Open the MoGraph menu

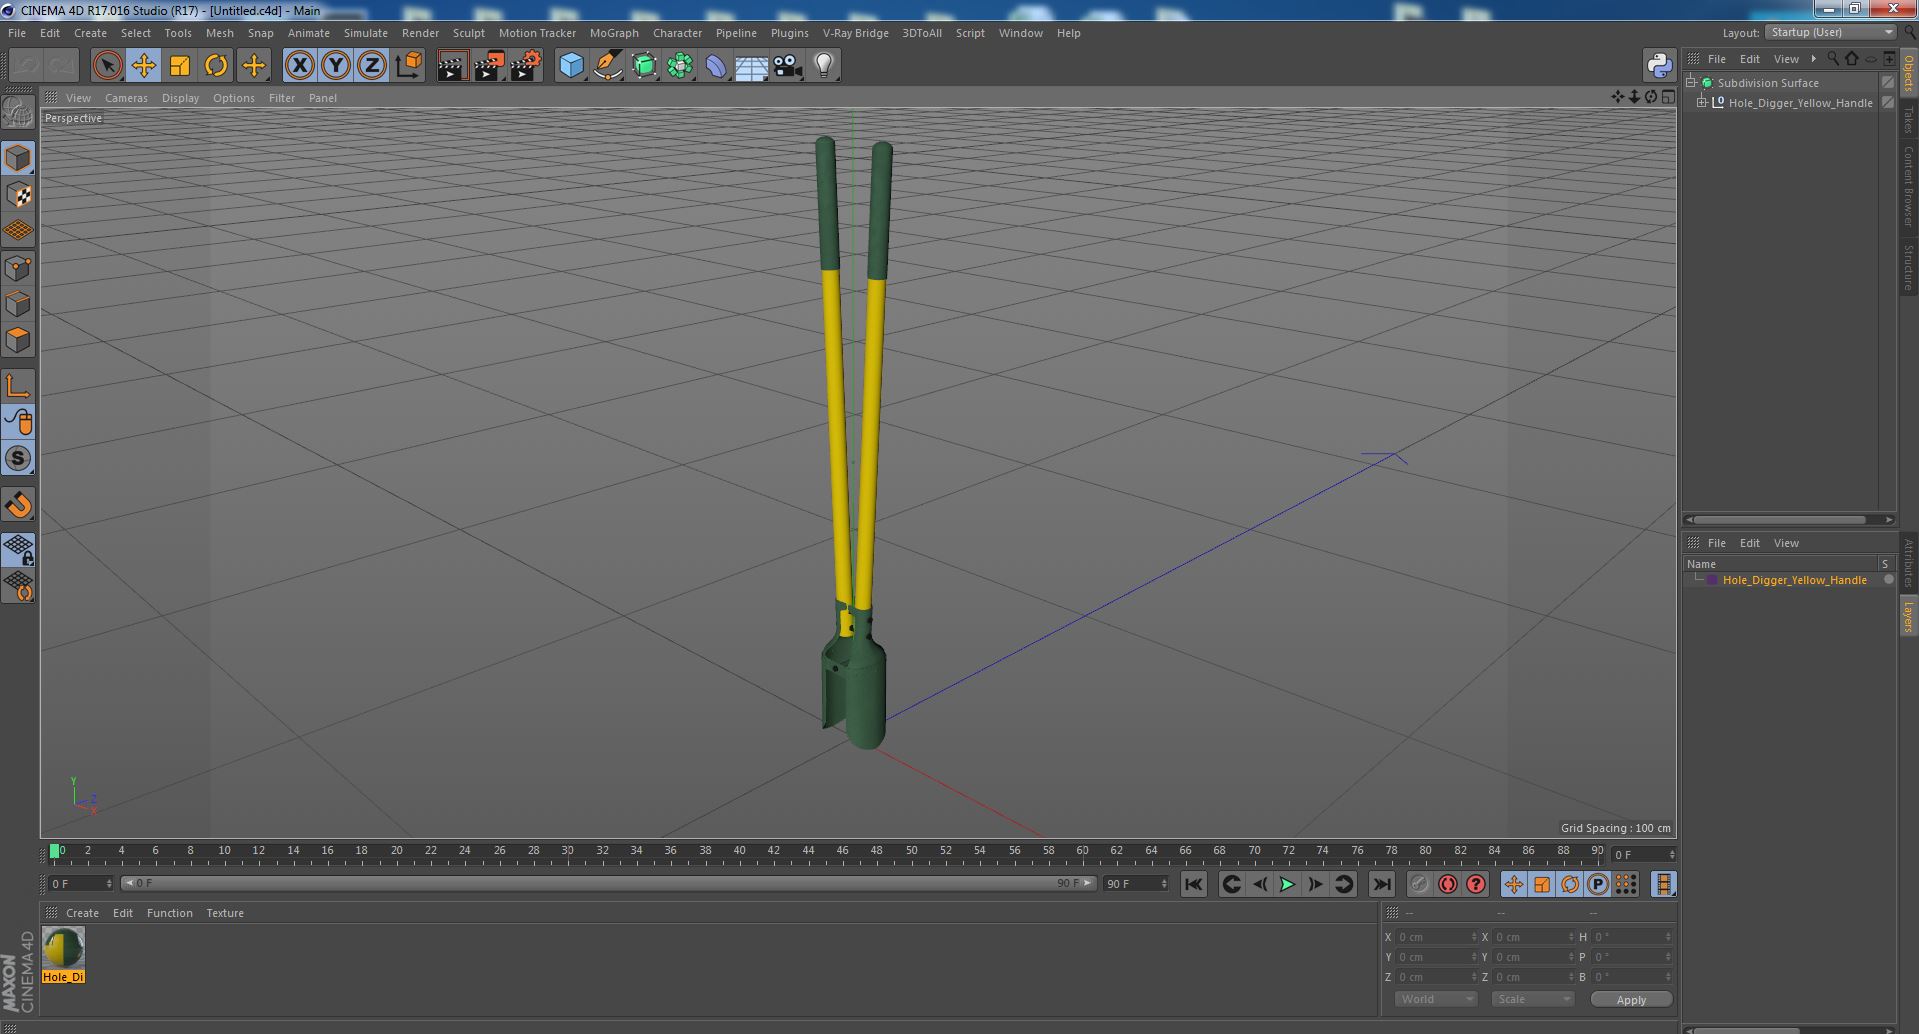pos(614,33)
